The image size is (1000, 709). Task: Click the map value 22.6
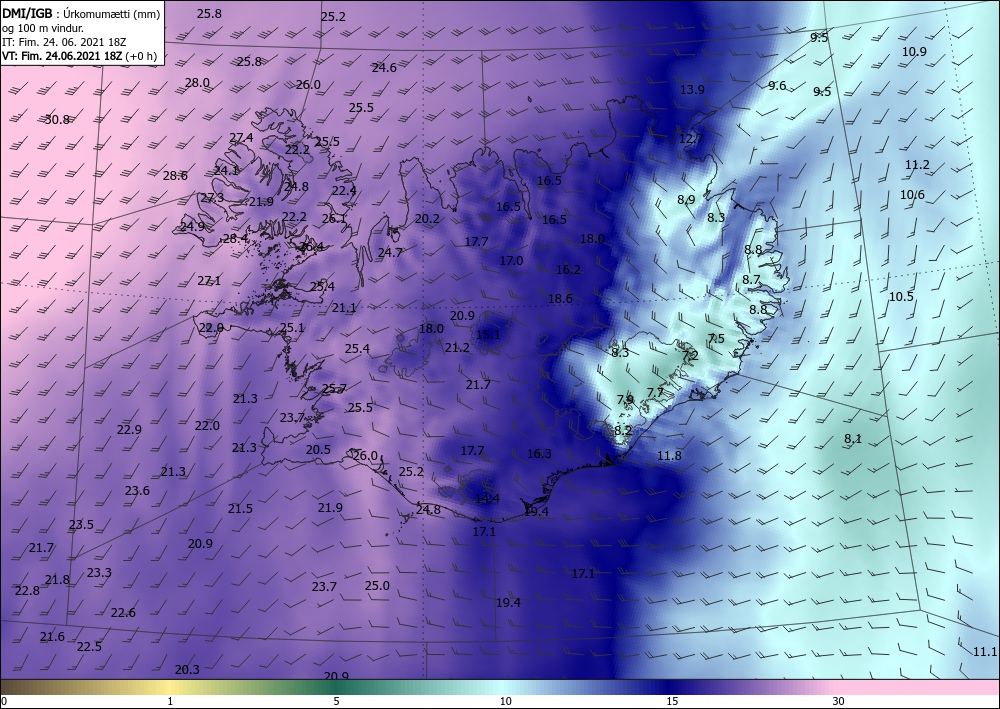(x=123, y=613)
